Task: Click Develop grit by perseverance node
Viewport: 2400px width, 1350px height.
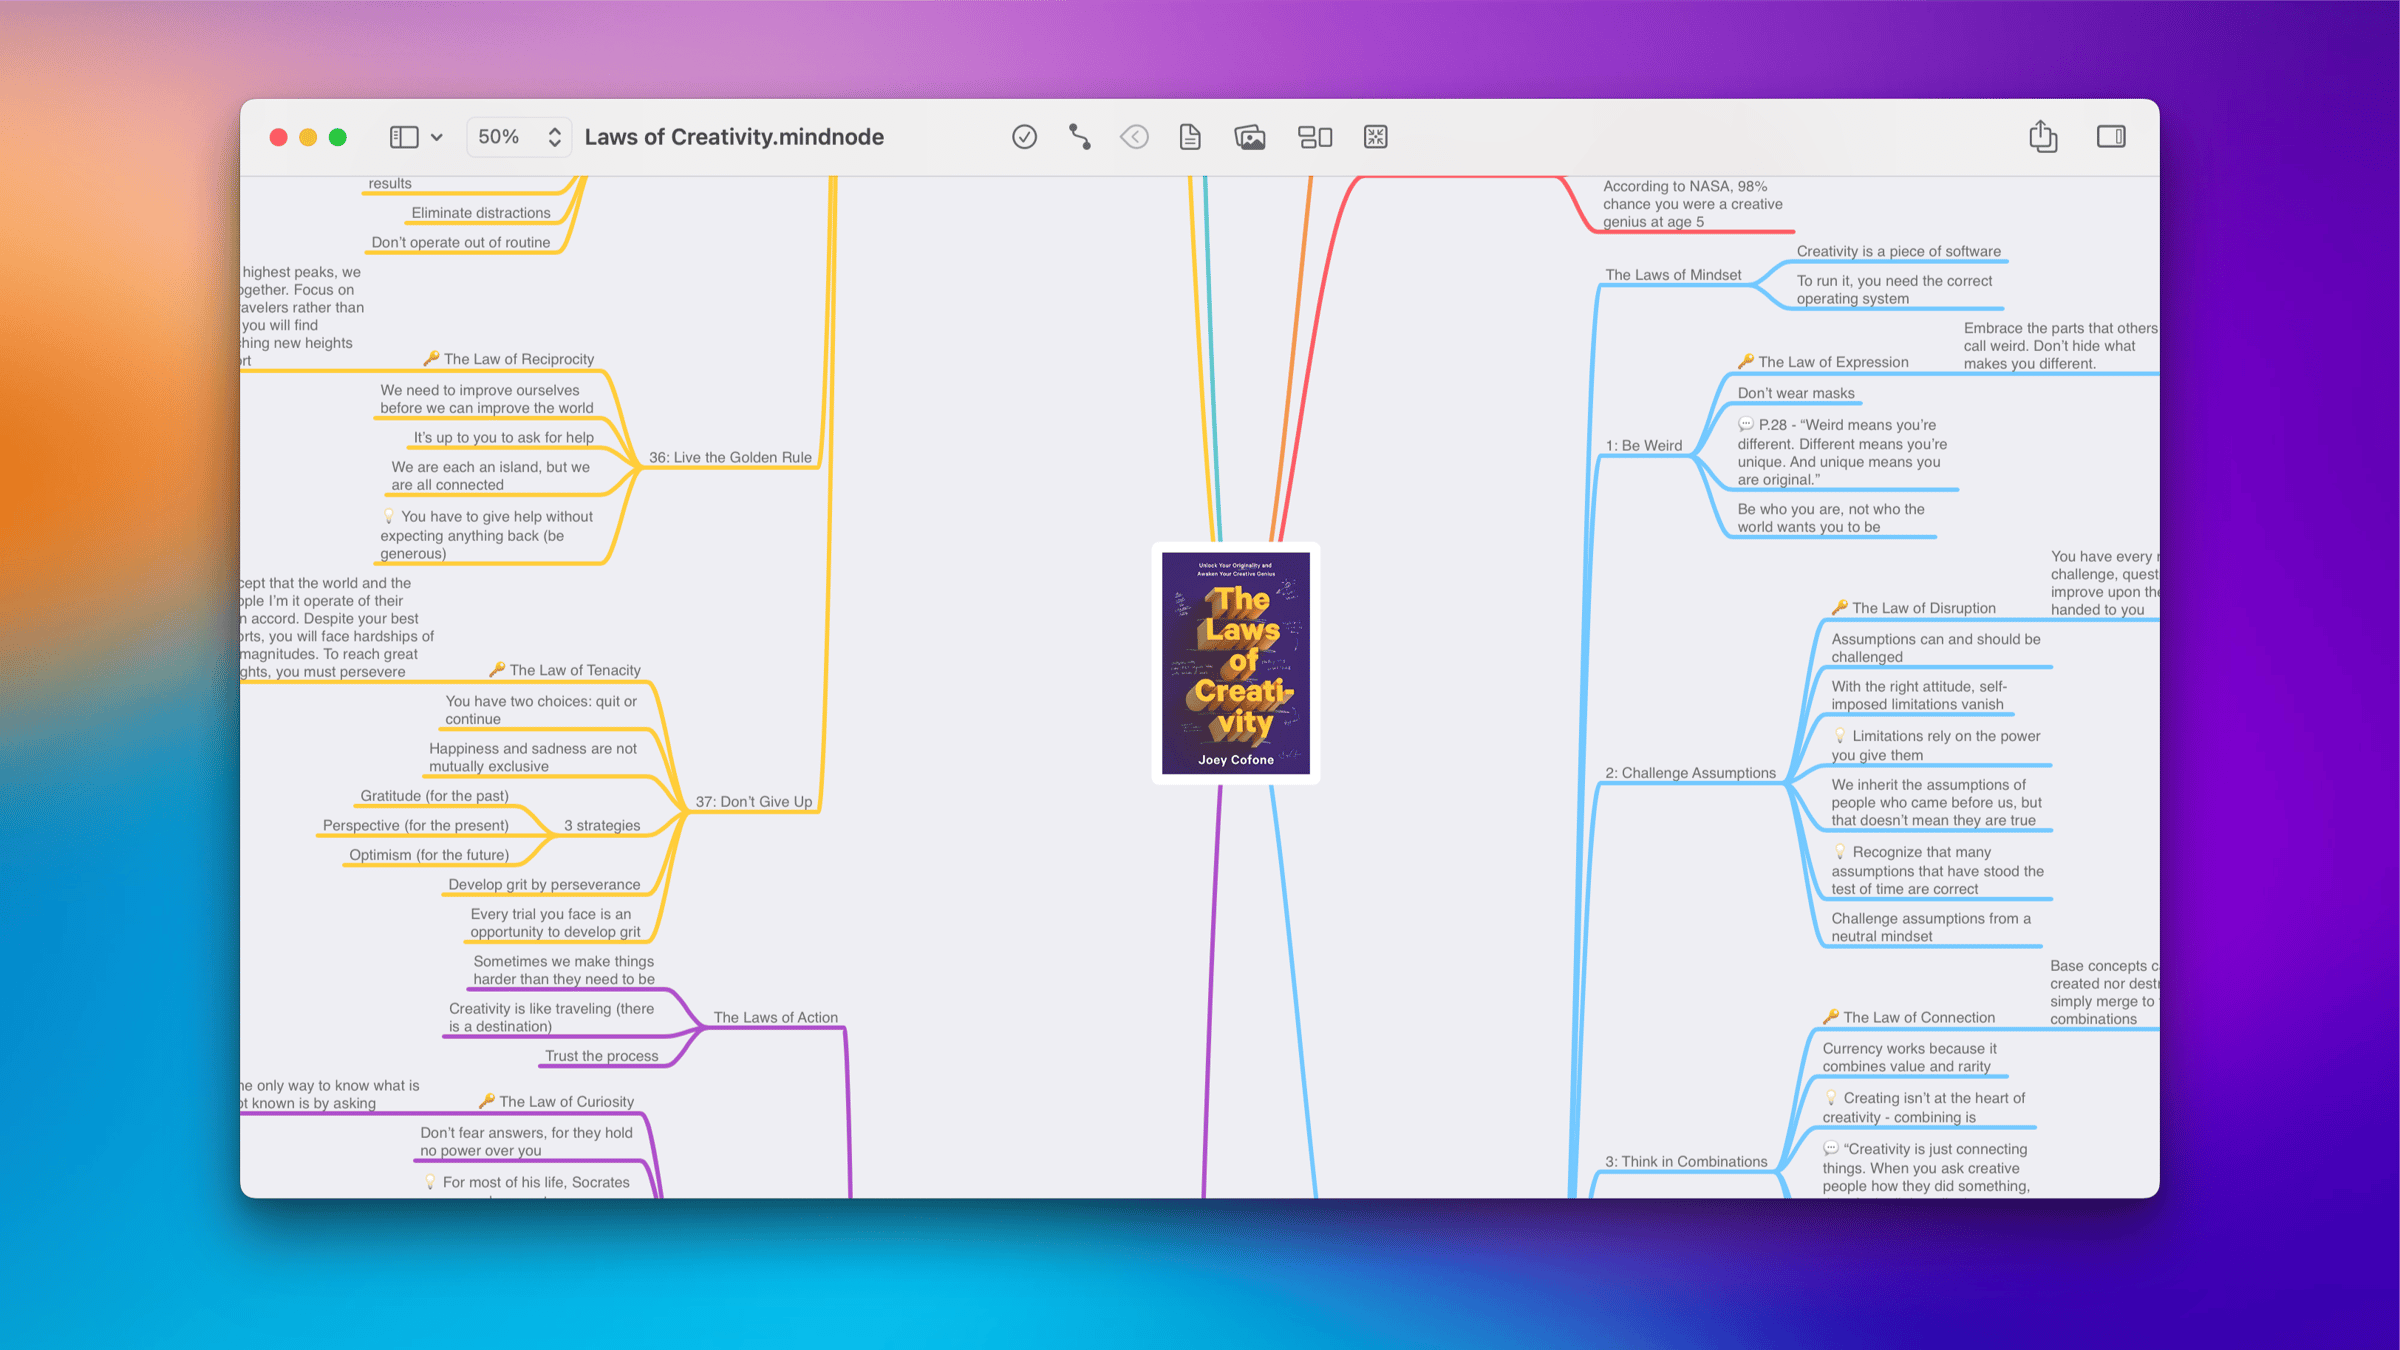Action: pyautogui.click(x=544, y=884)
